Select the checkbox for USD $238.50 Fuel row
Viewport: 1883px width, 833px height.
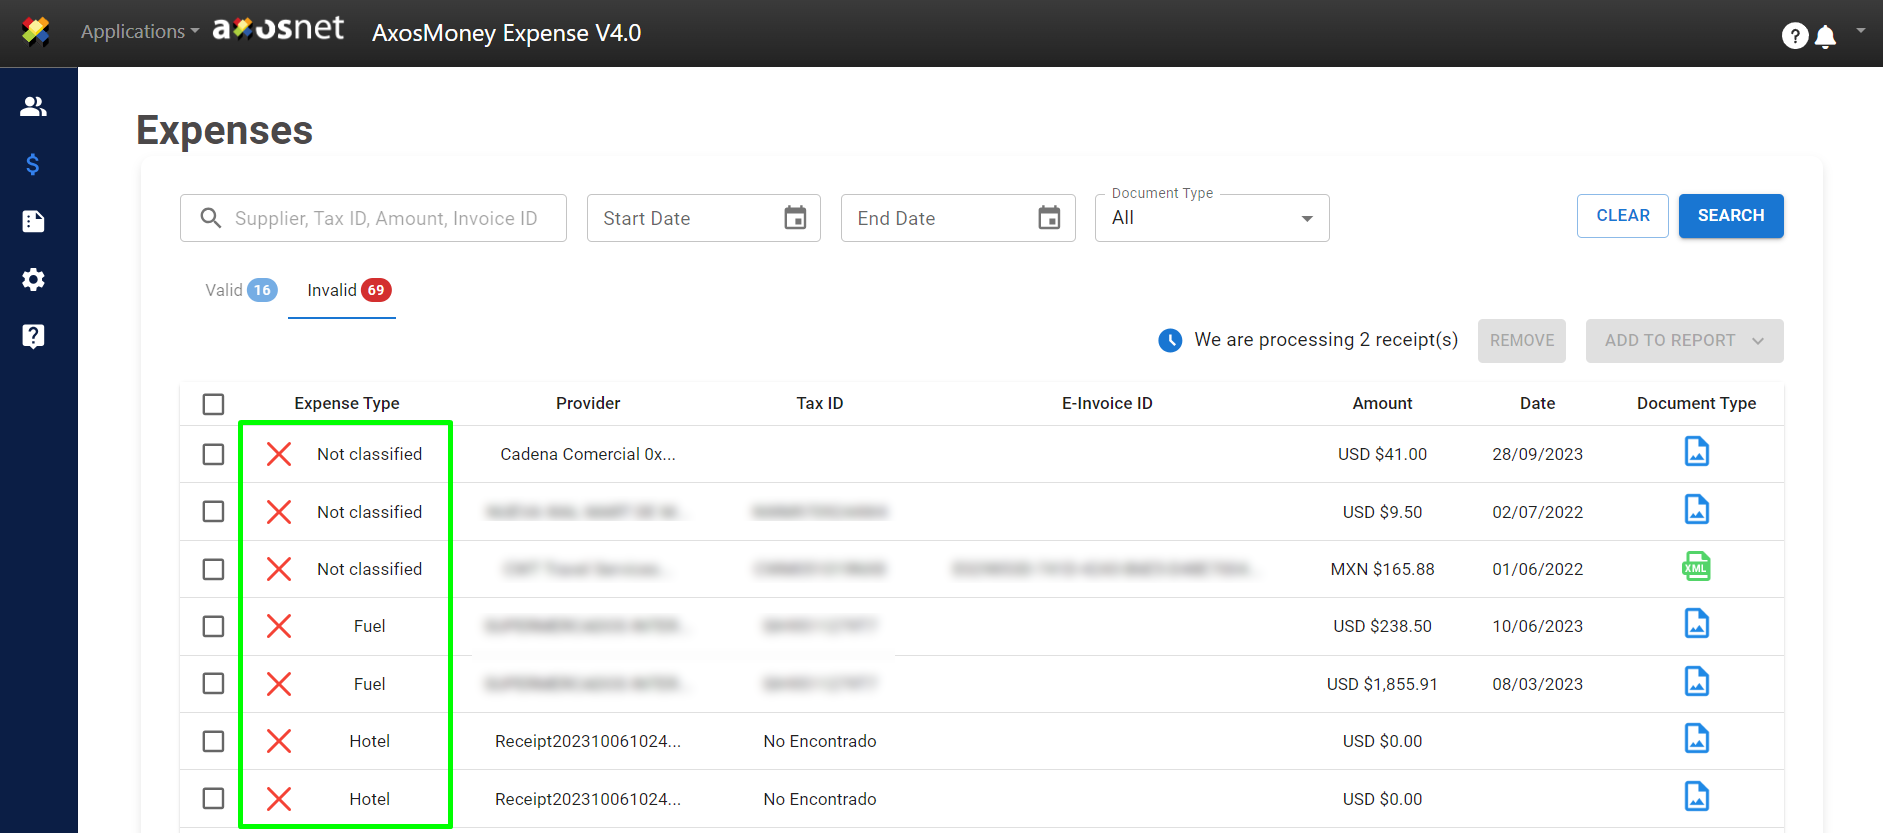click(x=213, y=626)
